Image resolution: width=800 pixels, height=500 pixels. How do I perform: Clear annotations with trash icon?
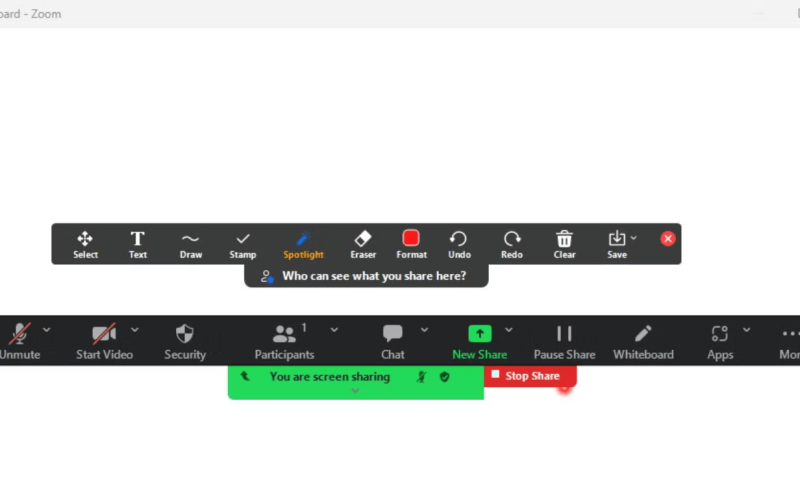(564, 244)
